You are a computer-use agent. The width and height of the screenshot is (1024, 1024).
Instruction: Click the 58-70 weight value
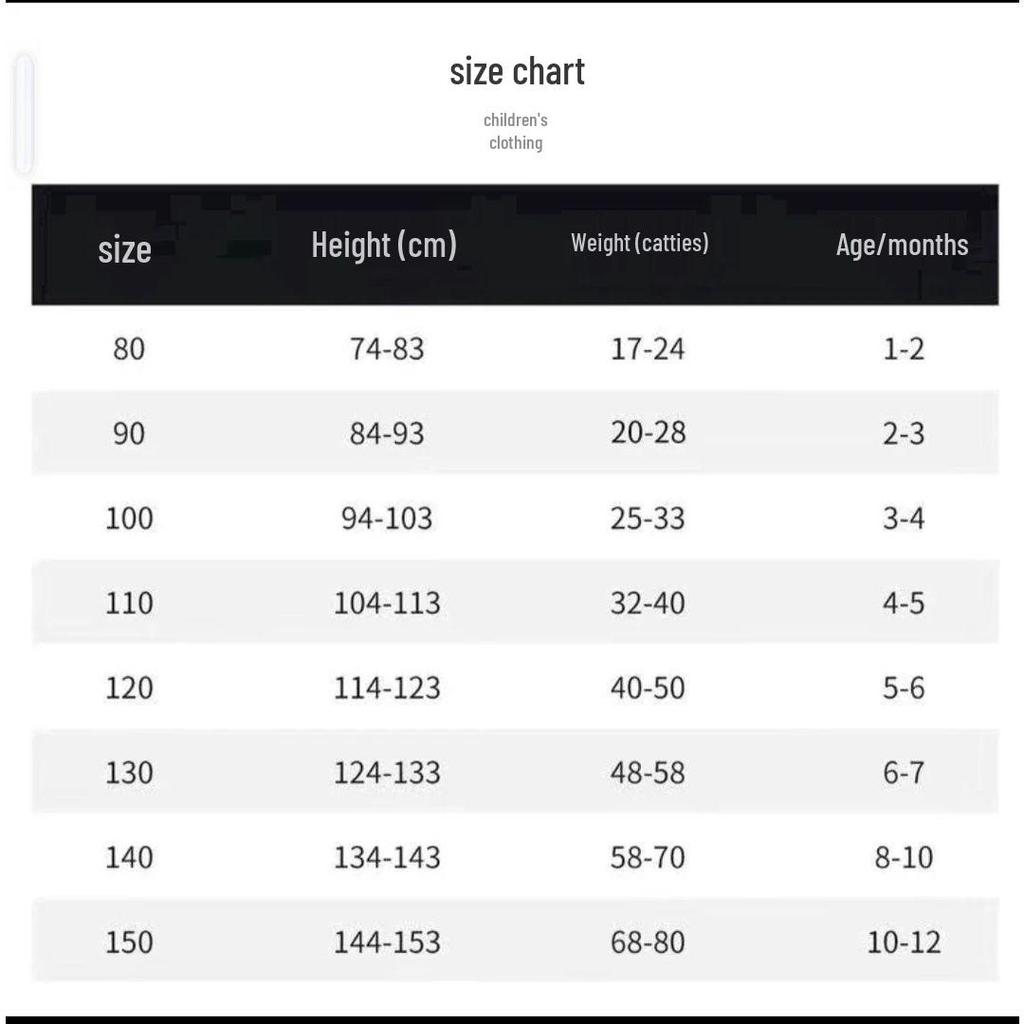(648, 857)
